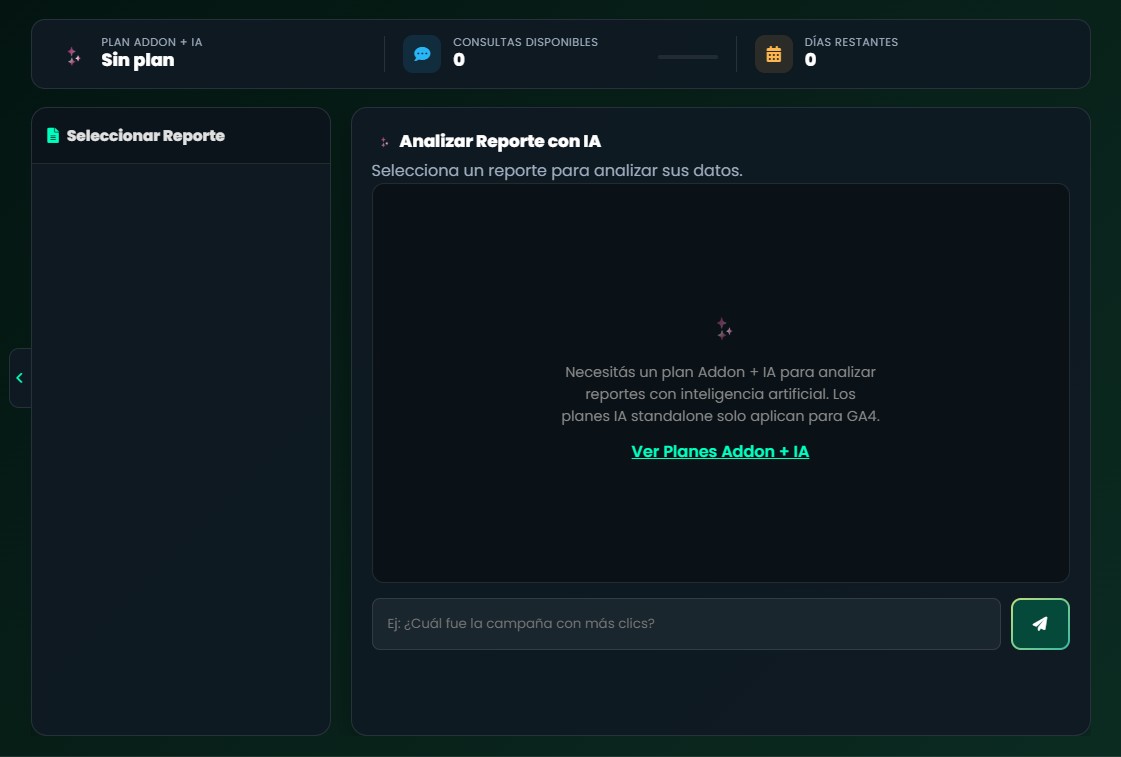Select the sparkle plan icon in the header
Screen dimensions: 1121x757
(x=72, y=57)
